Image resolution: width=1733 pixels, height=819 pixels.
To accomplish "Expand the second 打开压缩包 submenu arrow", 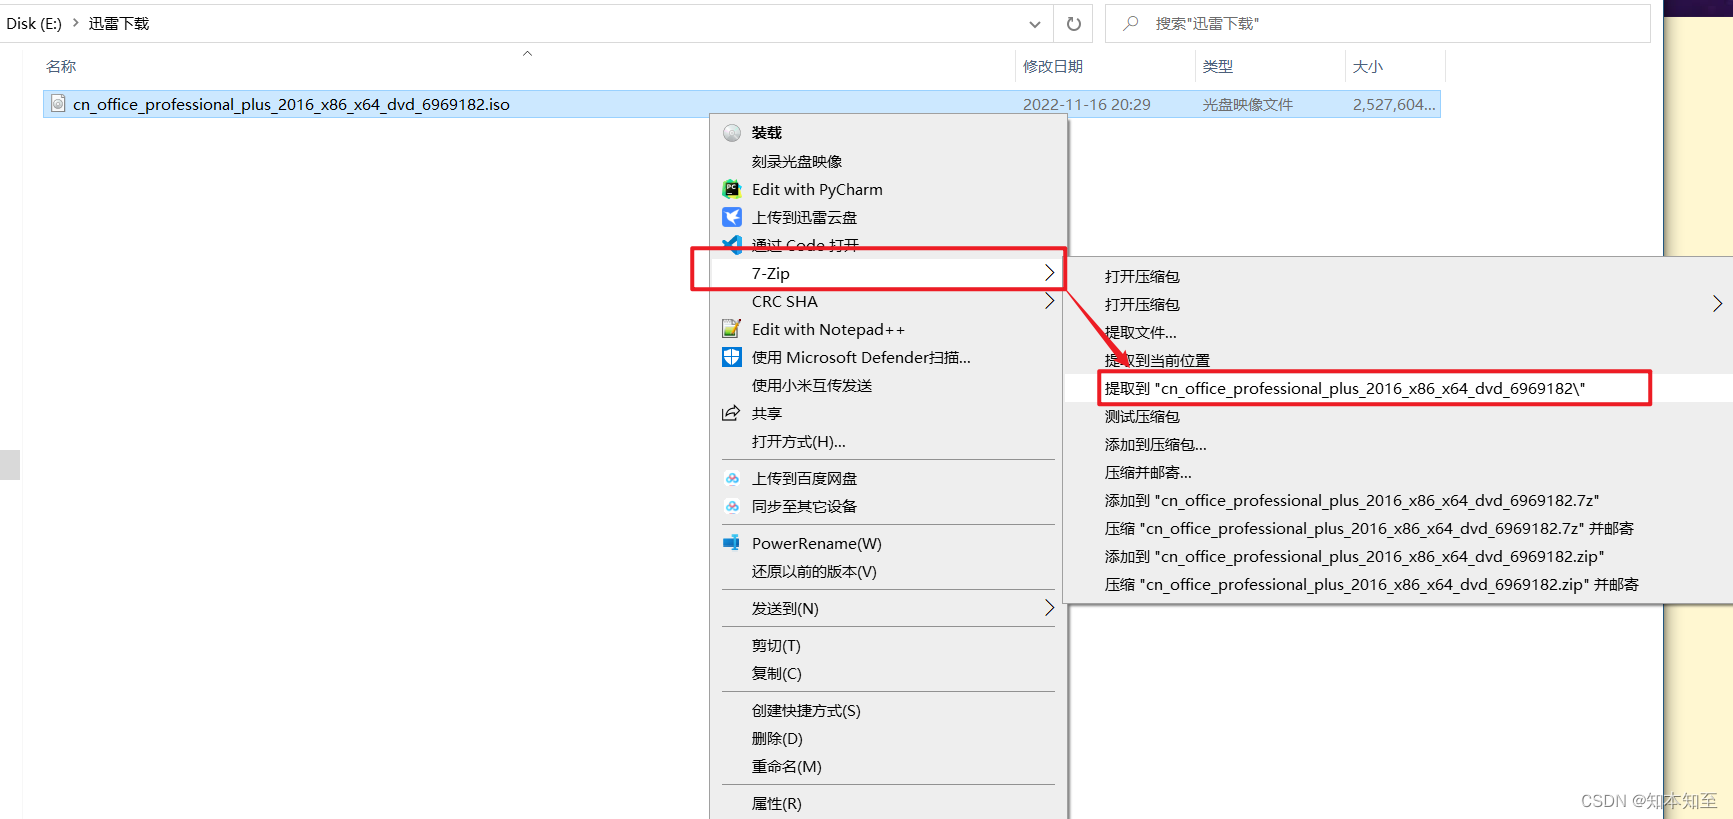I will tap(1717, 304).
